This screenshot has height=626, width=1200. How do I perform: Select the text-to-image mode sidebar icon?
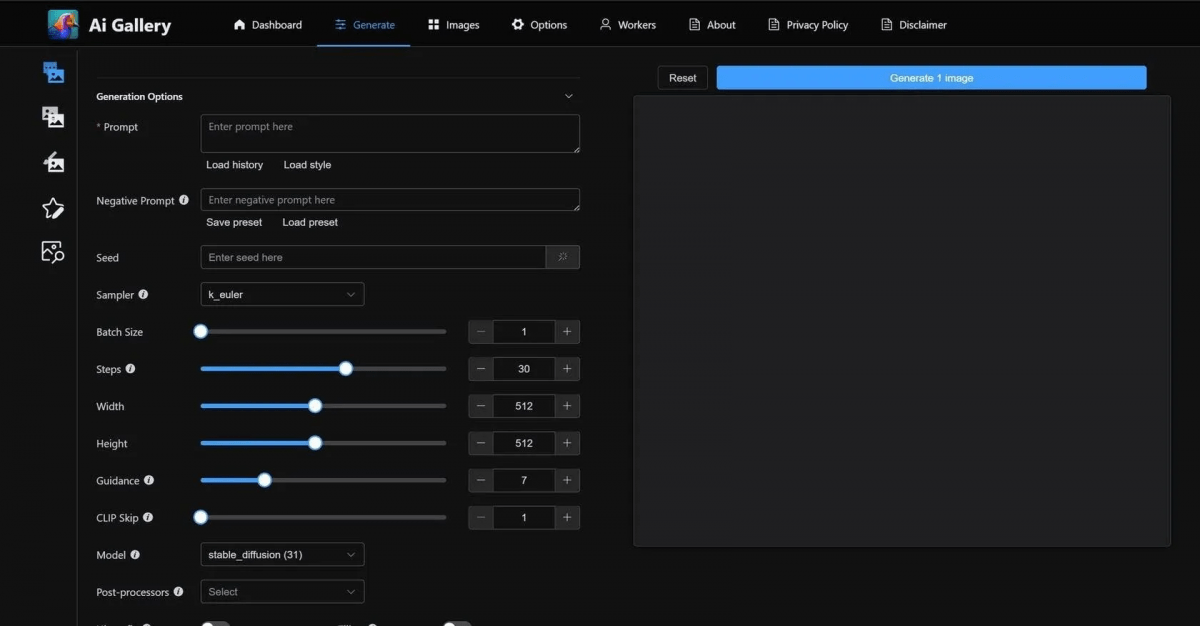point(53,72)
